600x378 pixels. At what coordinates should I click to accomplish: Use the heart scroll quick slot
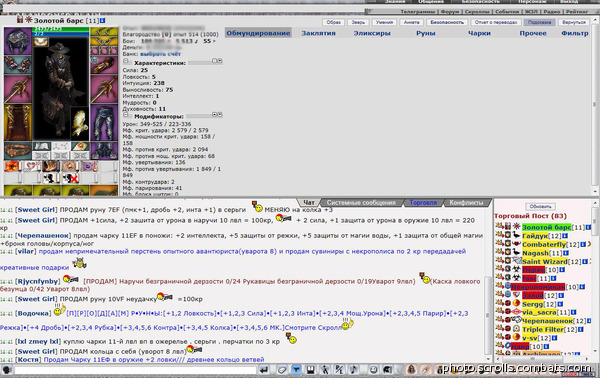click(x=31, y=166)
